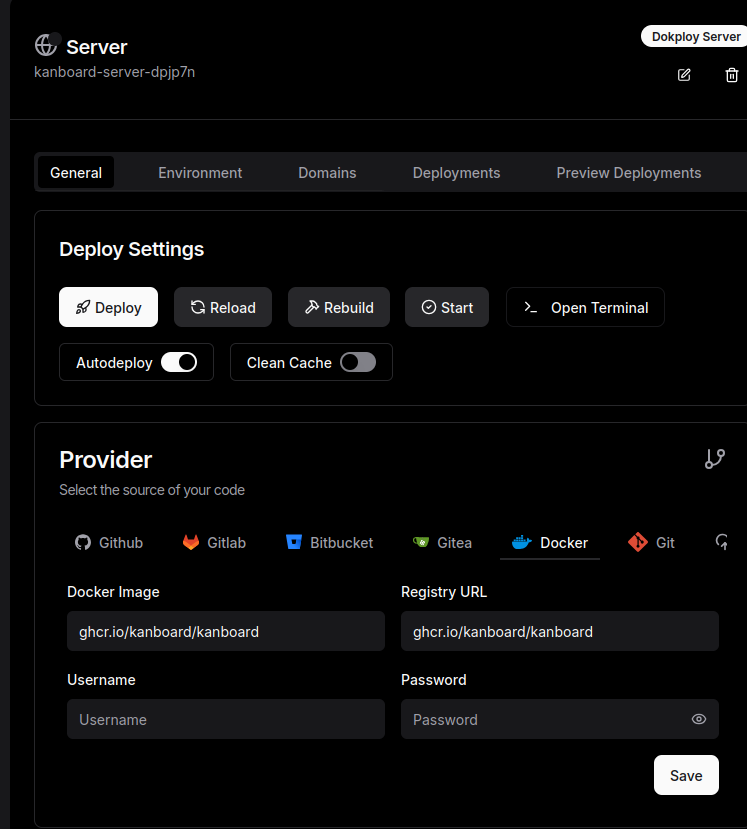The image size is (747, 829).
Task: Click the edit pencil icon for the server
Action: [x=684, y=74]
